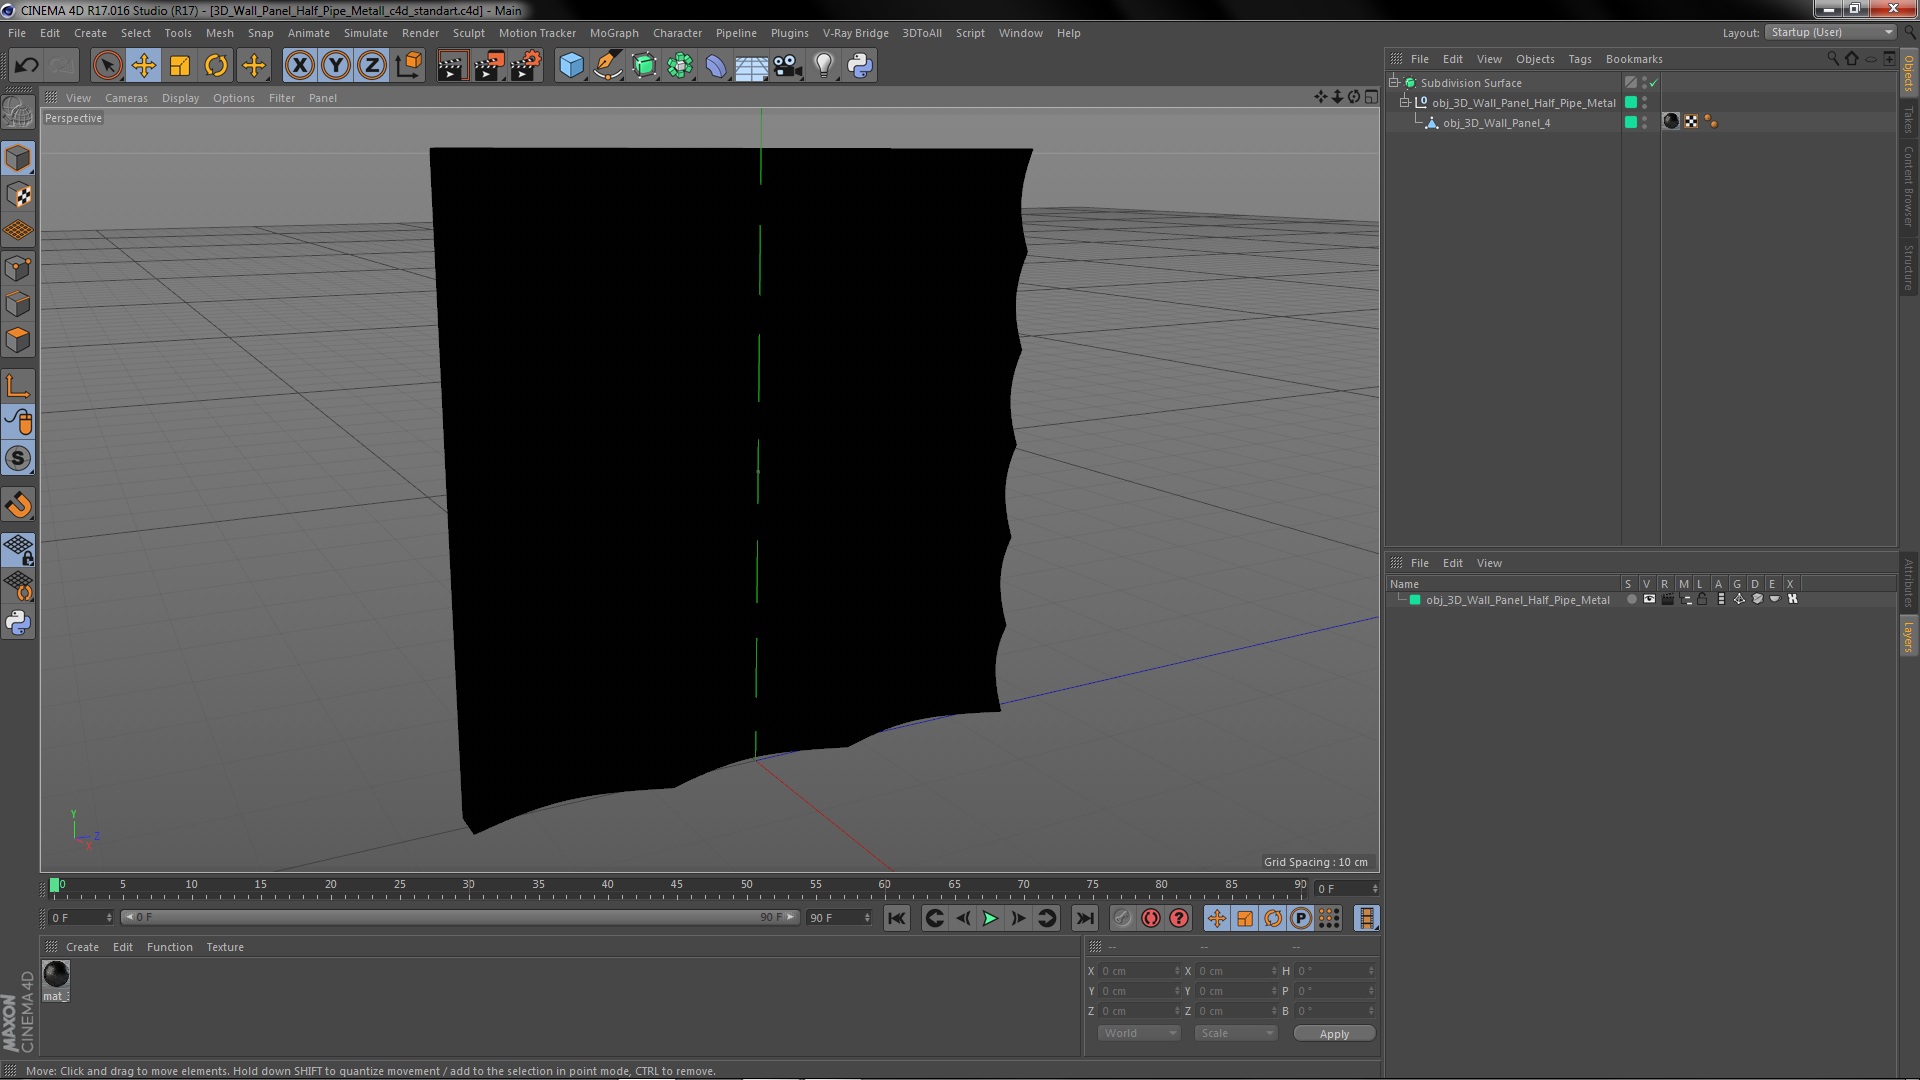This screenshot has height=1080, width=1920.
Task: Expand obj_3D_Wall_Panel_Half_Pipe_Metal tree
Action: point(1403,102)
